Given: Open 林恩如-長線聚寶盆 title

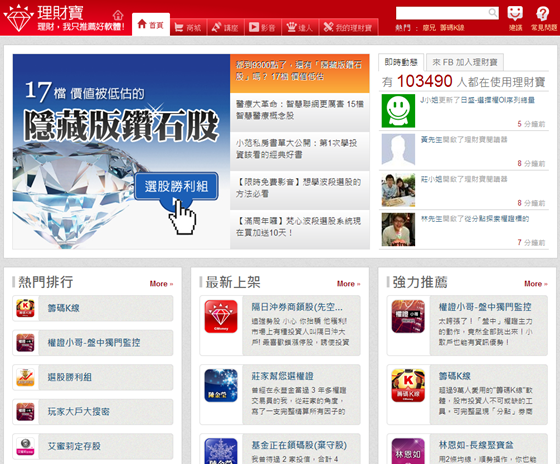Looking at the screenshot, I should 476,445.
